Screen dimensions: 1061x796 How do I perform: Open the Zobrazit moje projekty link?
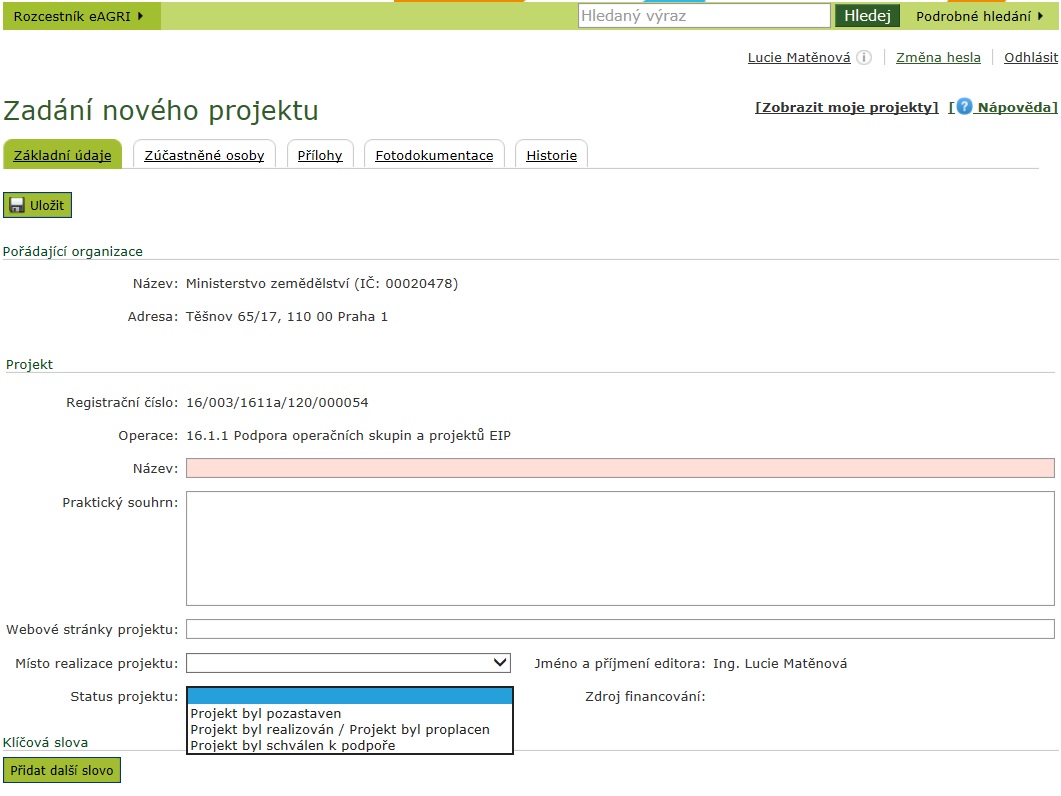(847, 108)
